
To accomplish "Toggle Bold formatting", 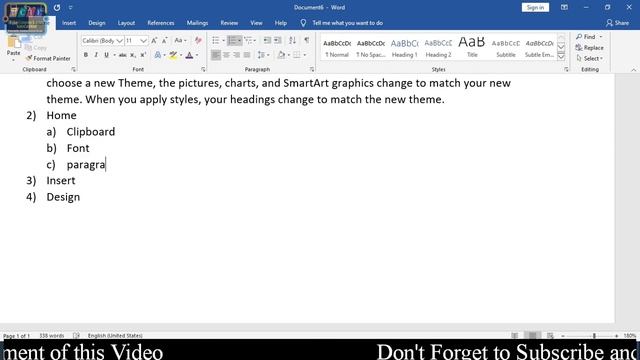I will (86, 55).
